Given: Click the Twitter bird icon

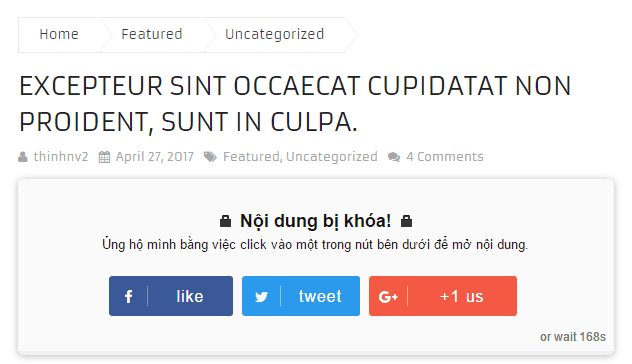Looking at the screenshot, I should pos(261,297).
